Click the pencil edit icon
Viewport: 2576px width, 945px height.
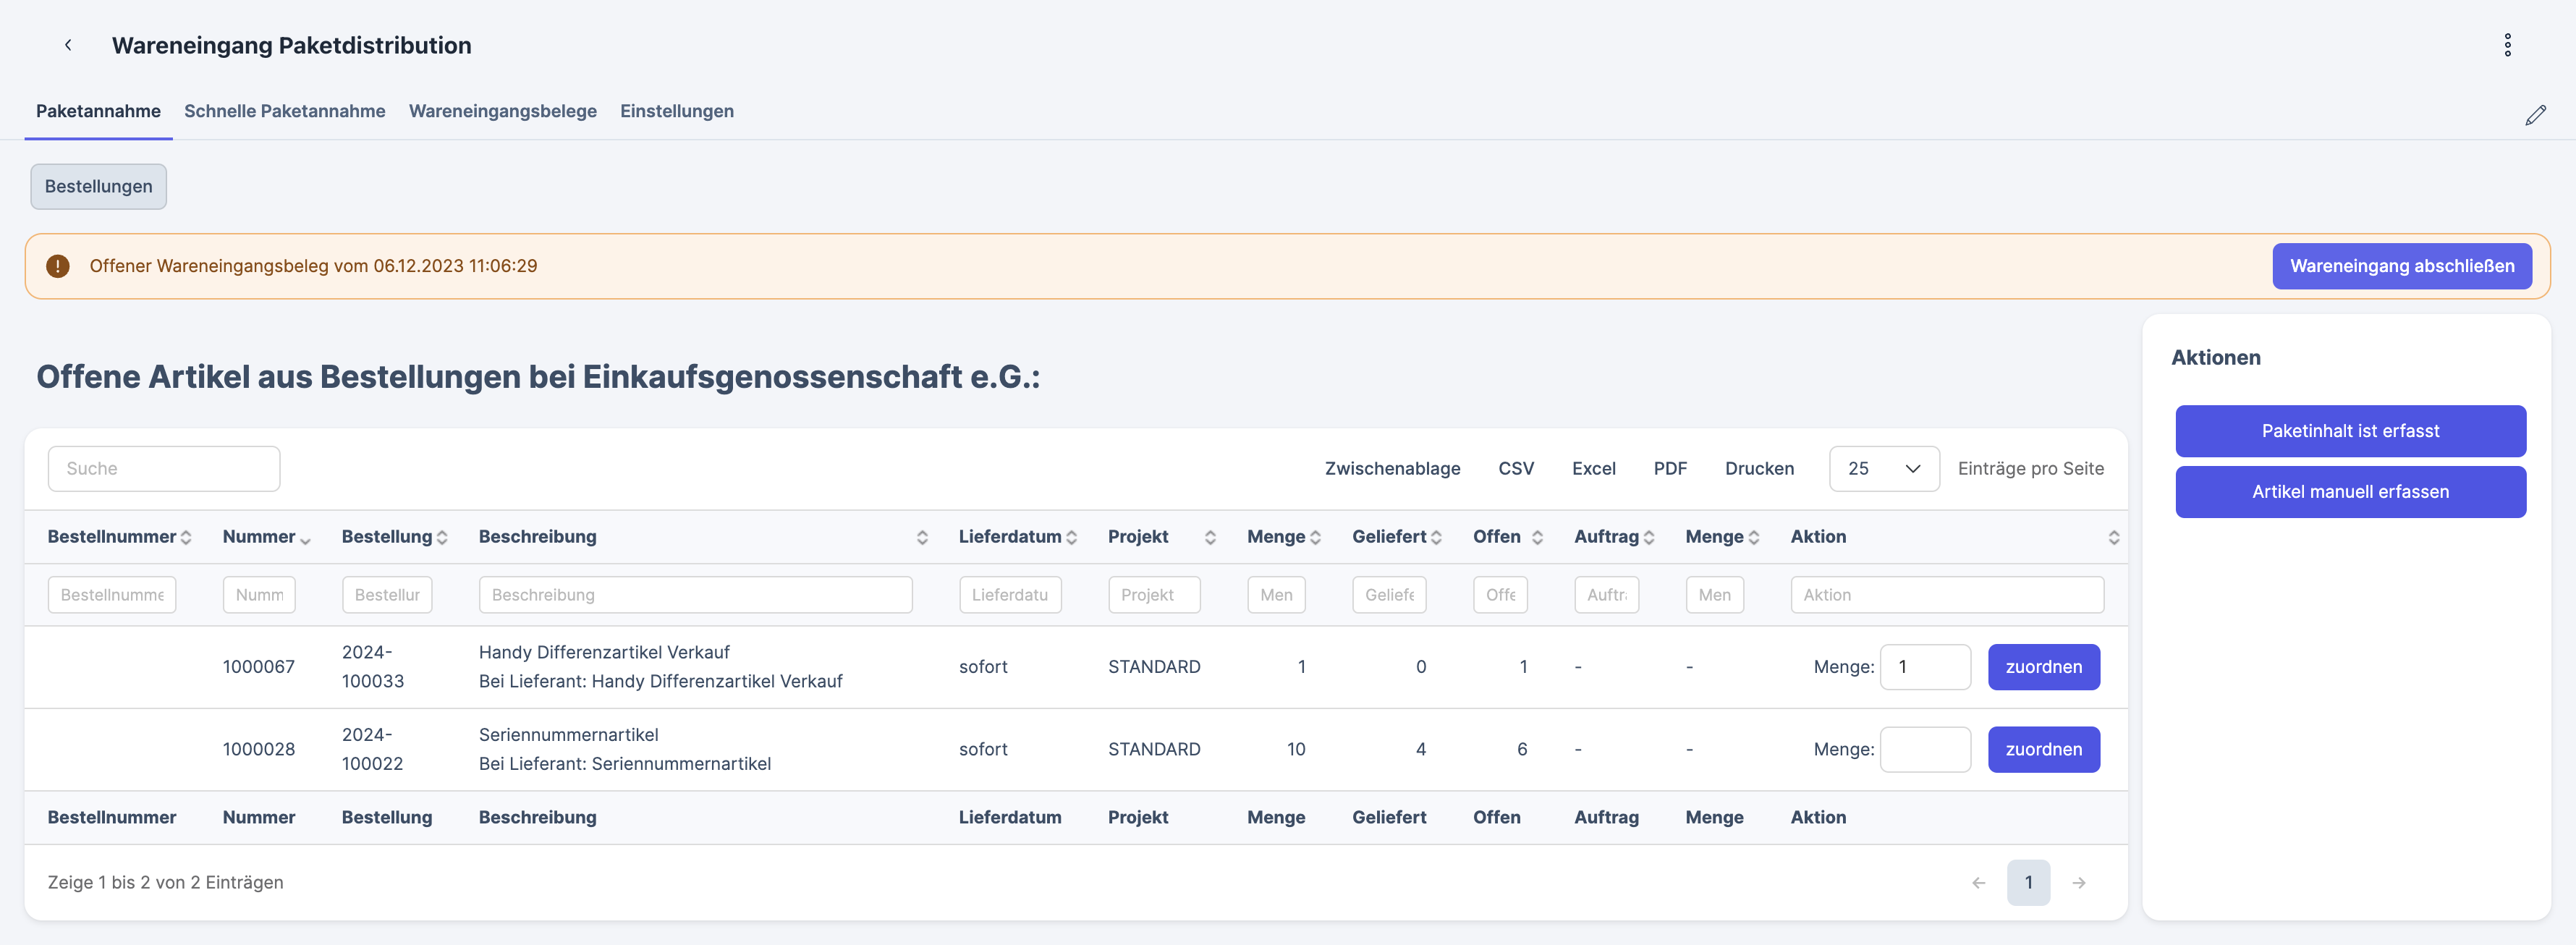2535,115
